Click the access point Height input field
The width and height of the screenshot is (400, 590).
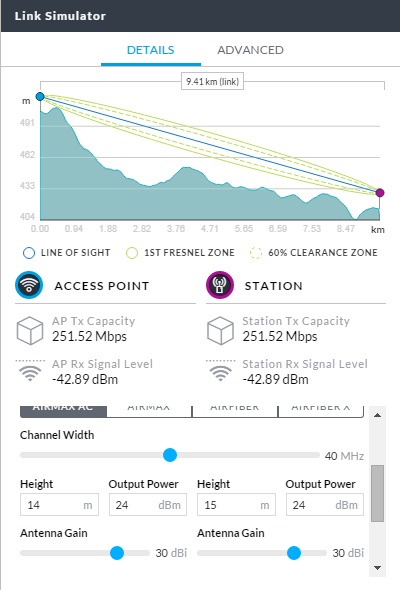coord(59,505)
